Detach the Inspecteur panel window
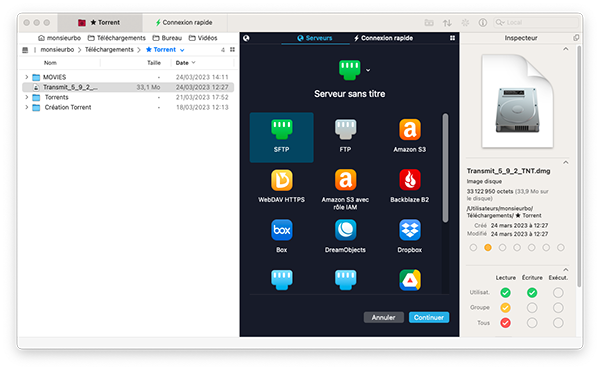This screenshot has height=370, width=600. point(576,37)
